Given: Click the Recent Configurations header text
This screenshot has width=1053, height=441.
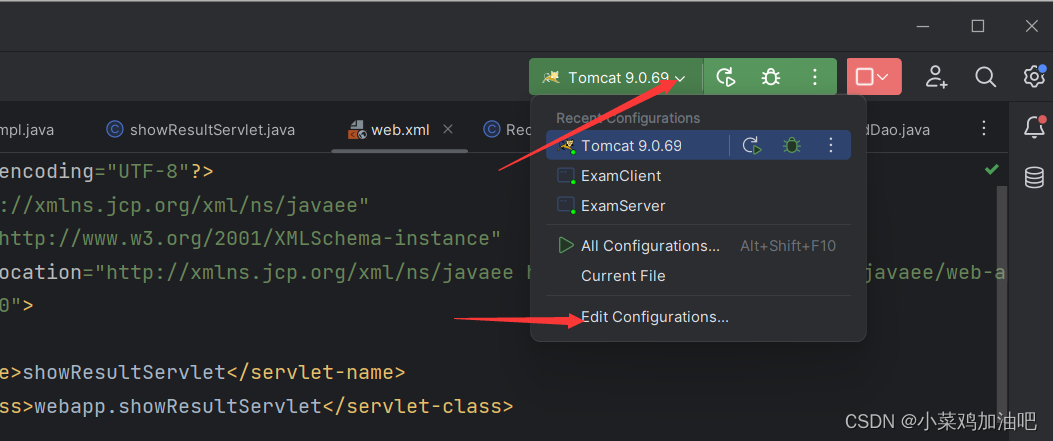Looking at the screenshot, I should (628, 118).
